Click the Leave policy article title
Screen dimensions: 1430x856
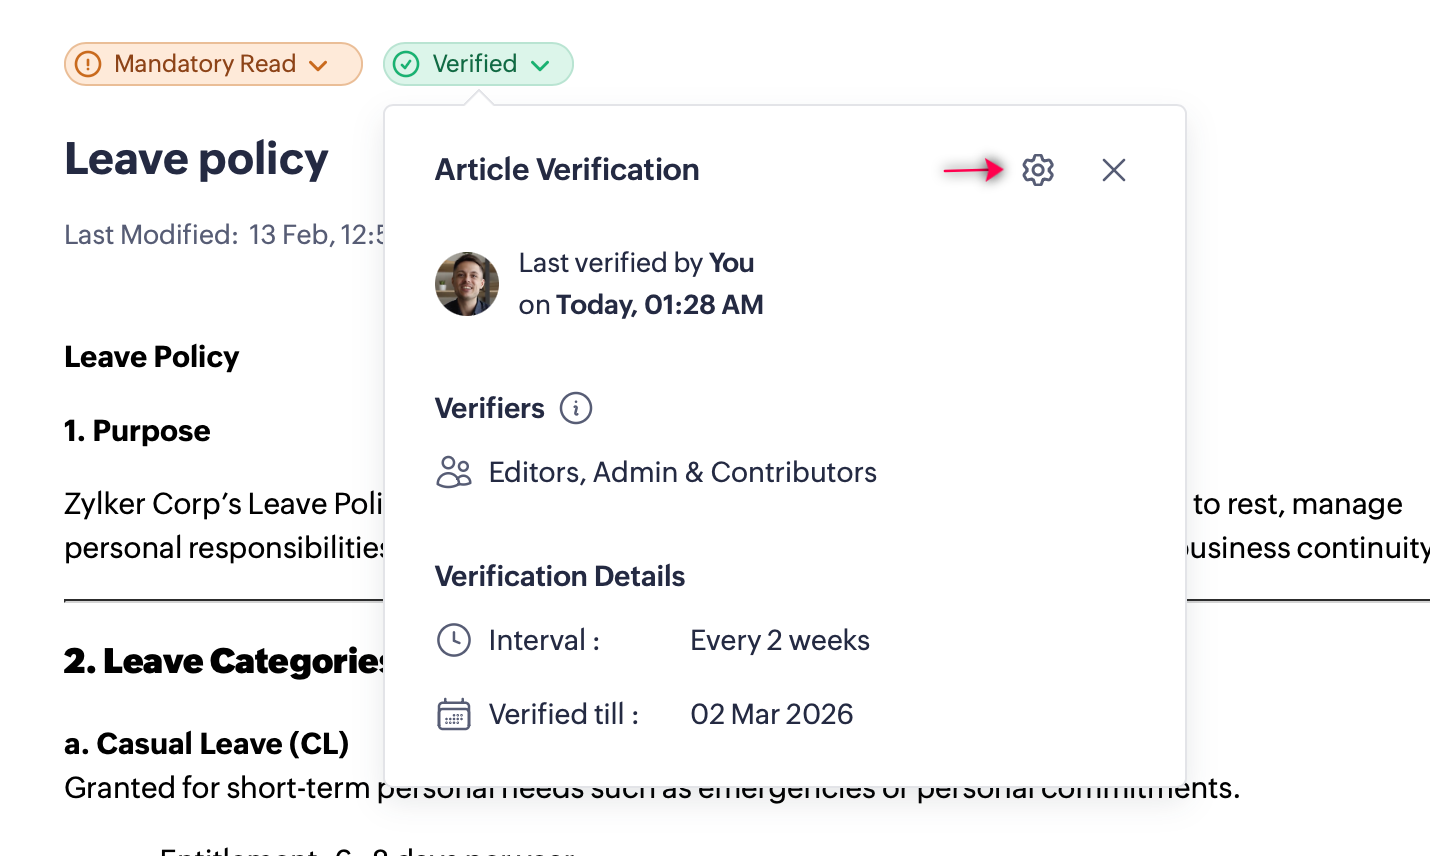(x=196, y=159)
